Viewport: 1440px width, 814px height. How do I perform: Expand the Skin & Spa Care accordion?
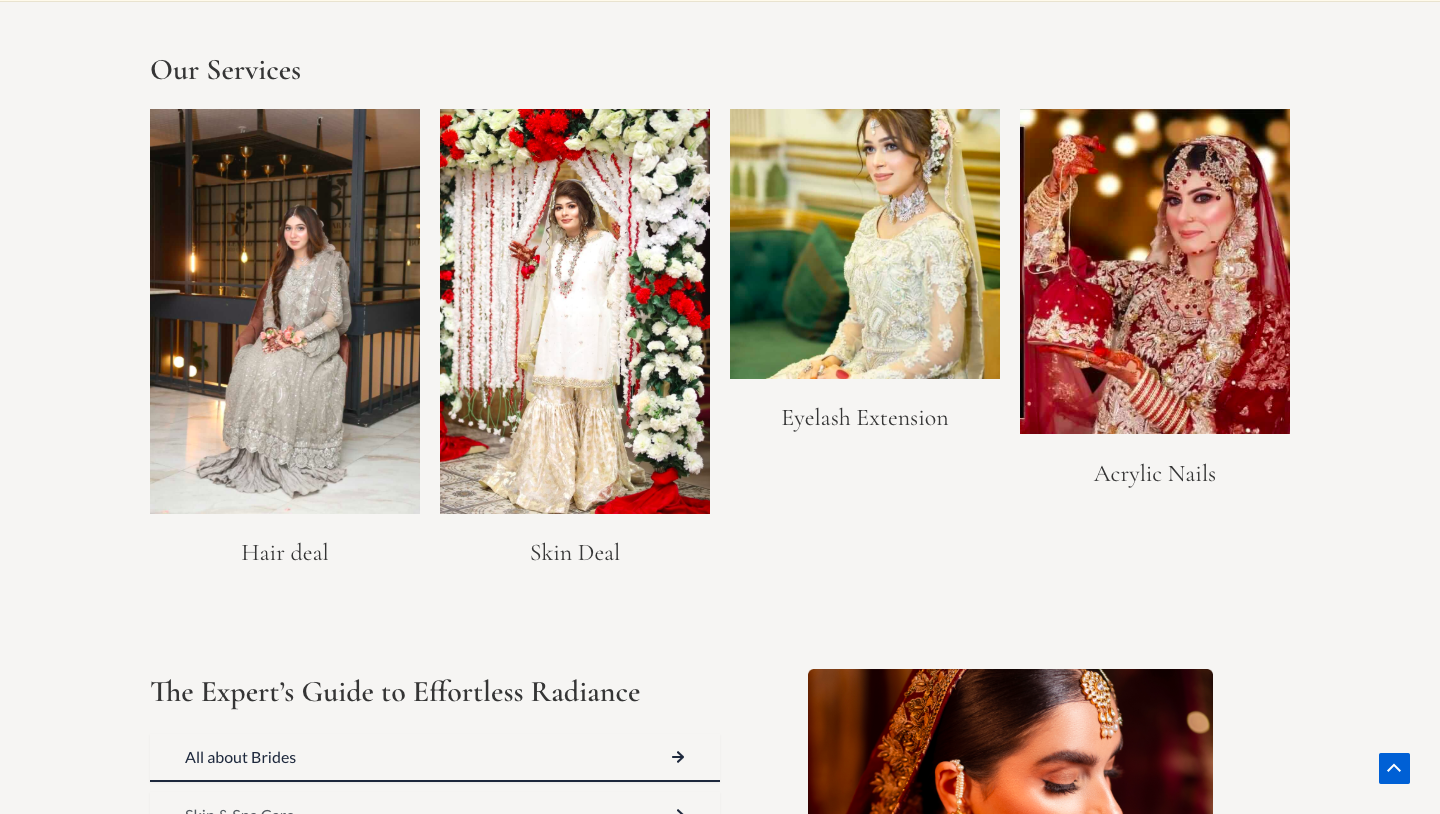(435, 808)
